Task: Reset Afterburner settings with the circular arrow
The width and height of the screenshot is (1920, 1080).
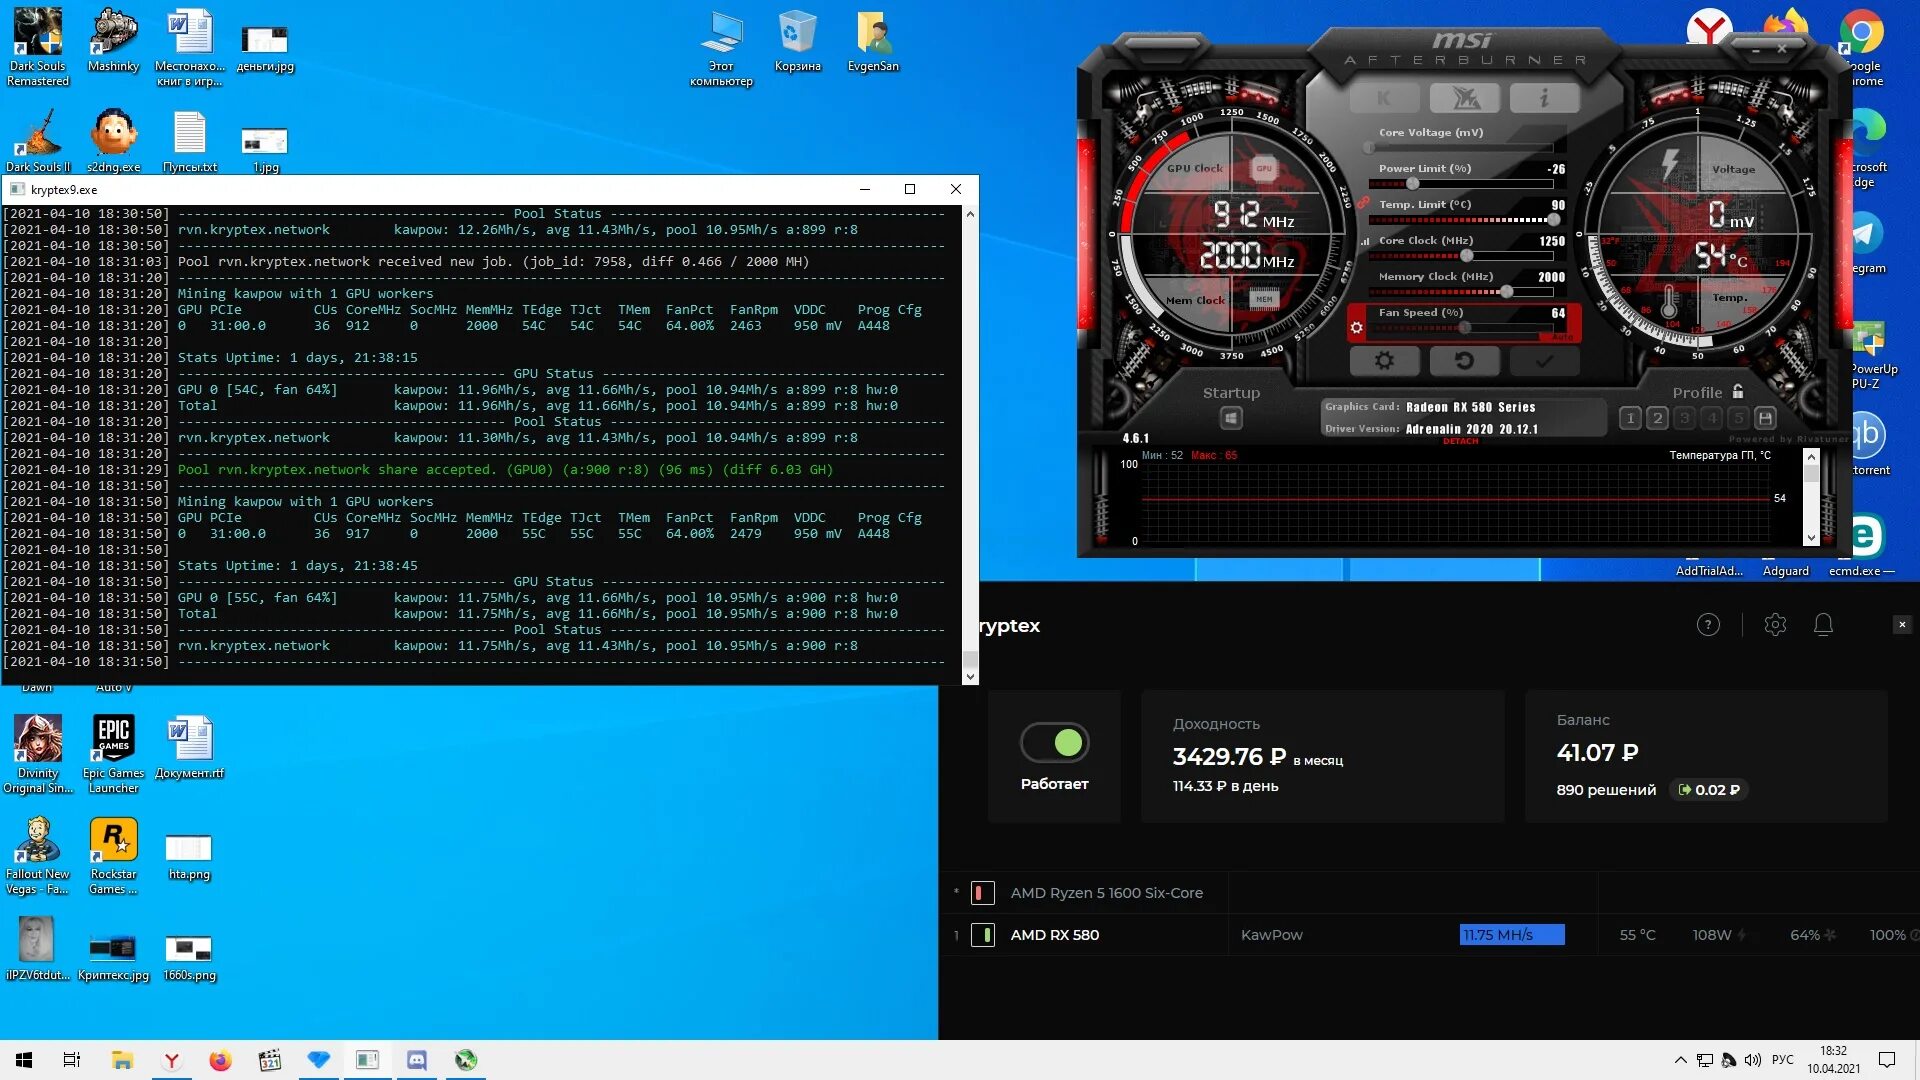Action: (1464, 361)
